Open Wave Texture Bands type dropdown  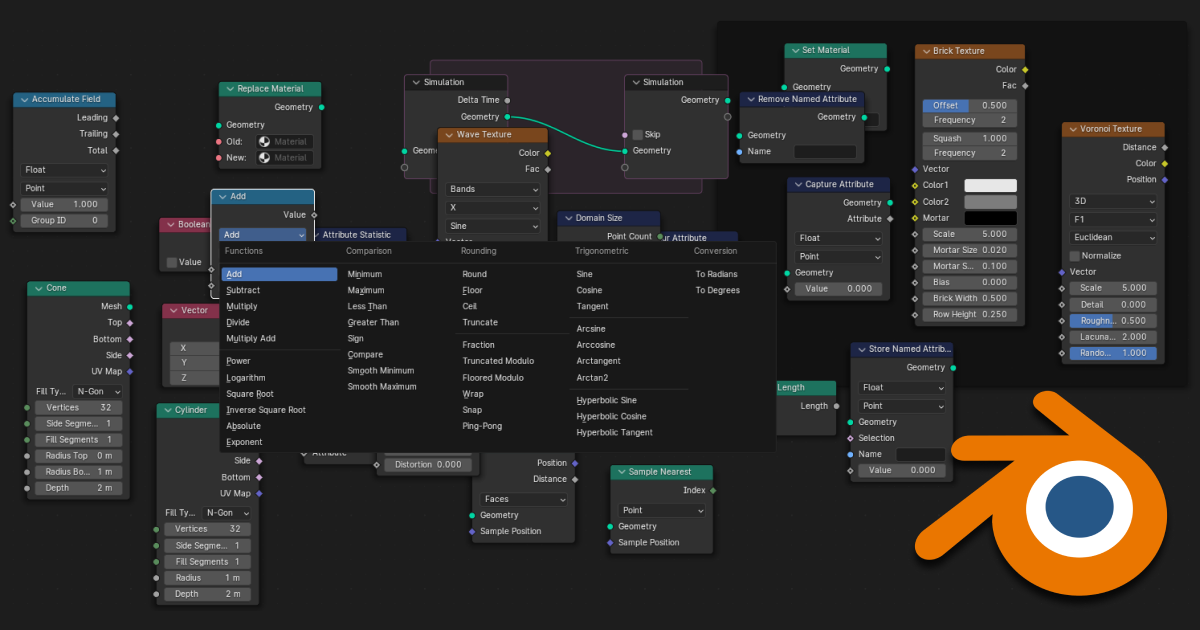coord(493,189)
